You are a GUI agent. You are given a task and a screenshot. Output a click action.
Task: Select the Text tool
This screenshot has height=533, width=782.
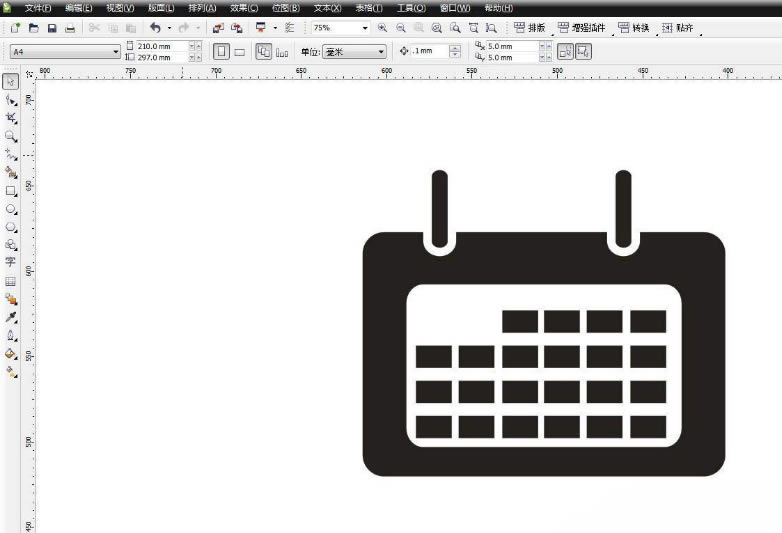[x=10, y=262]
